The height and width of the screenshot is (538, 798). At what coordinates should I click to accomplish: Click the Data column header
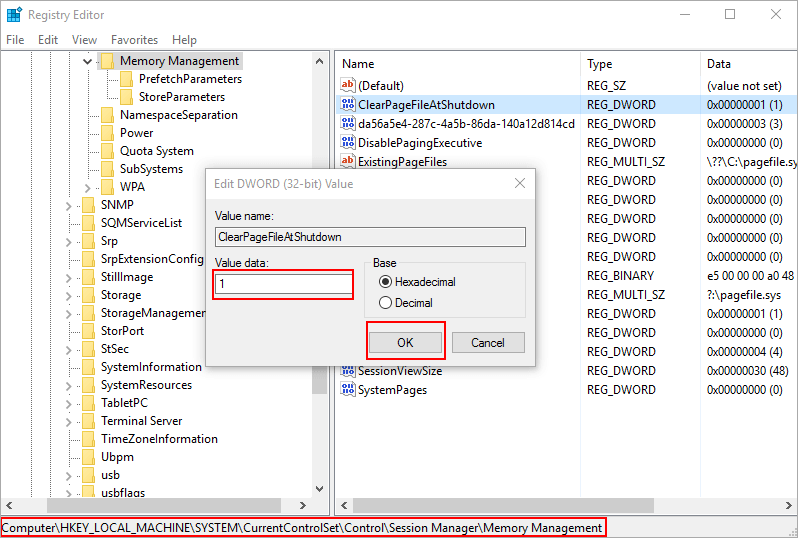[748, 64]
